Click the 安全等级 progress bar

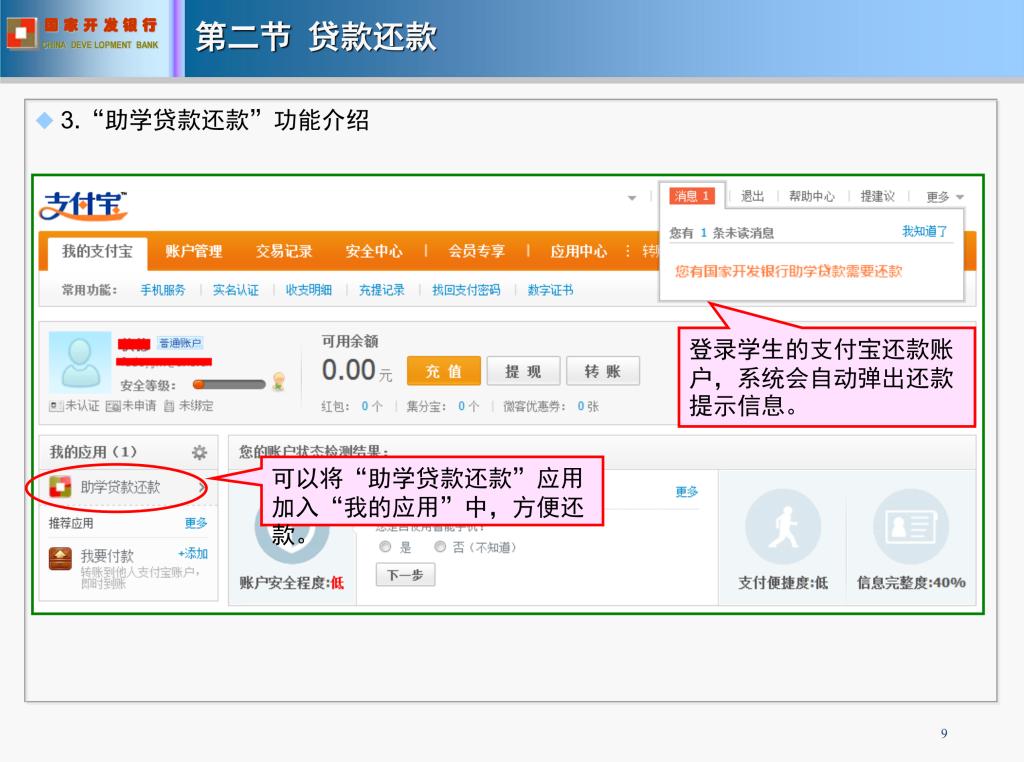click(229, 384)
